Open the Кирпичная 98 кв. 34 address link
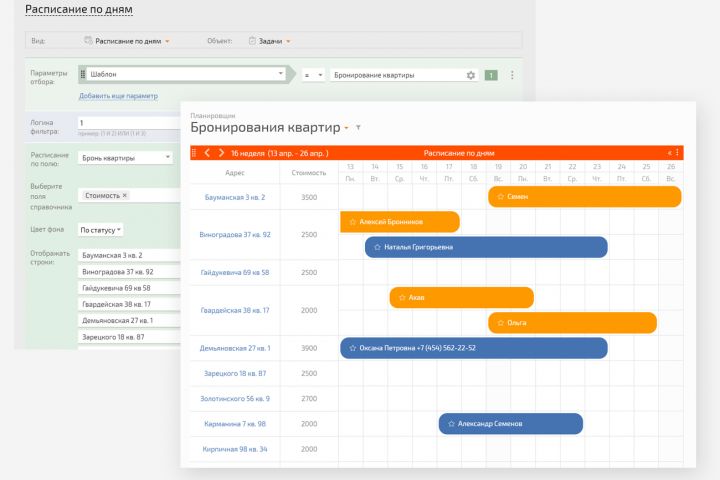The image size is (720, 480). (235, 449)
